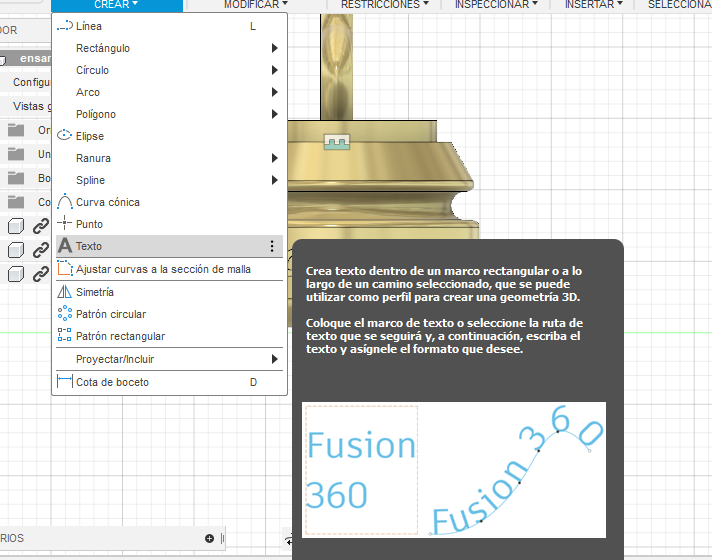This screenshot has height=560, width=712.
Task: Open the Arco submenu arrow
Action: point(274,92)
